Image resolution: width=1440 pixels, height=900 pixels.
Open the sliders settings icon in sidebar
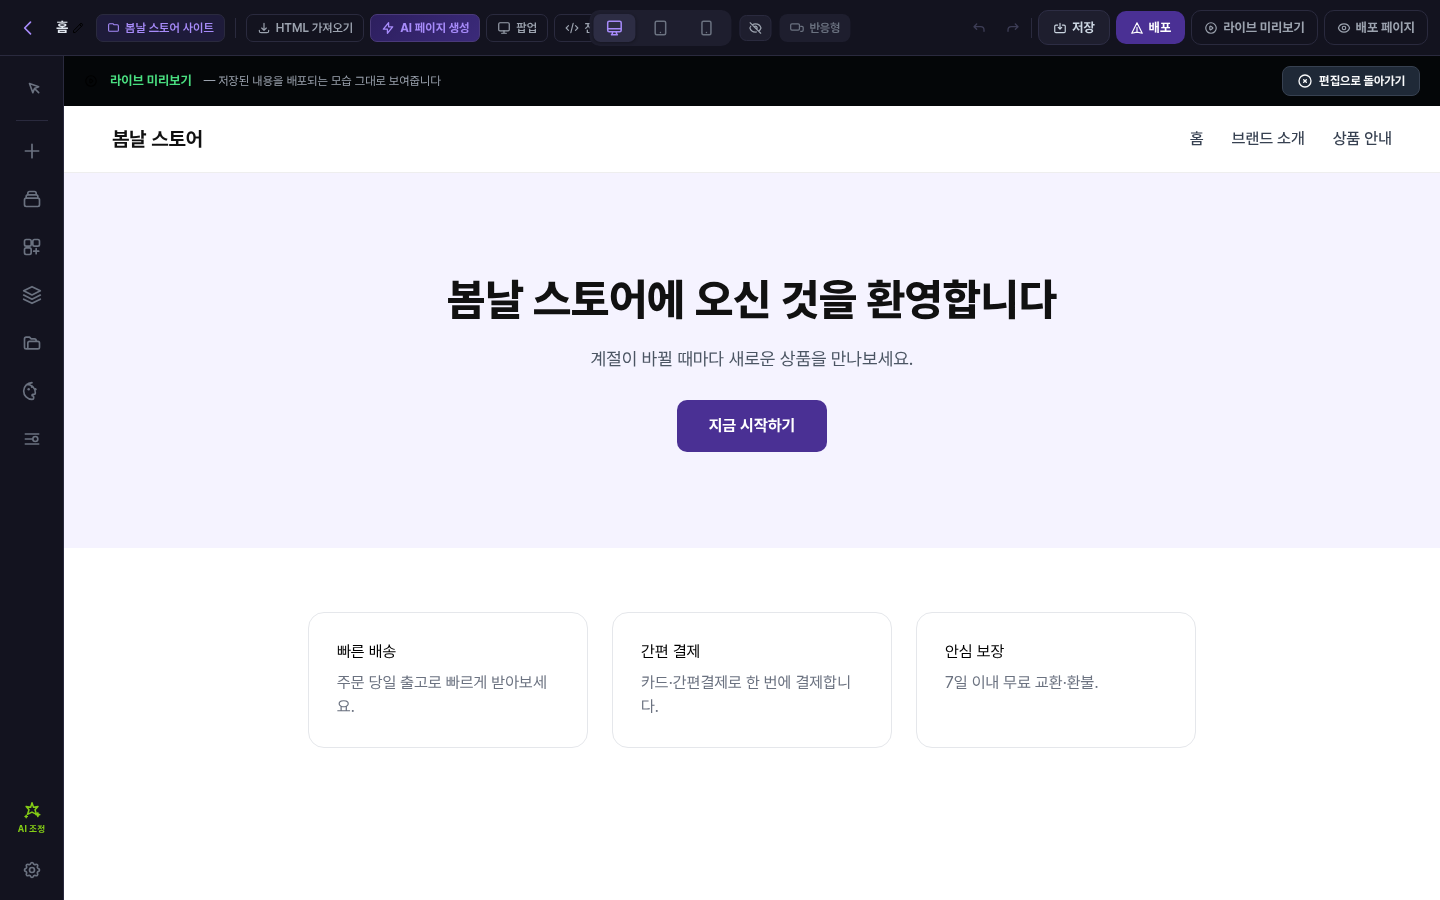click(32, 439)
